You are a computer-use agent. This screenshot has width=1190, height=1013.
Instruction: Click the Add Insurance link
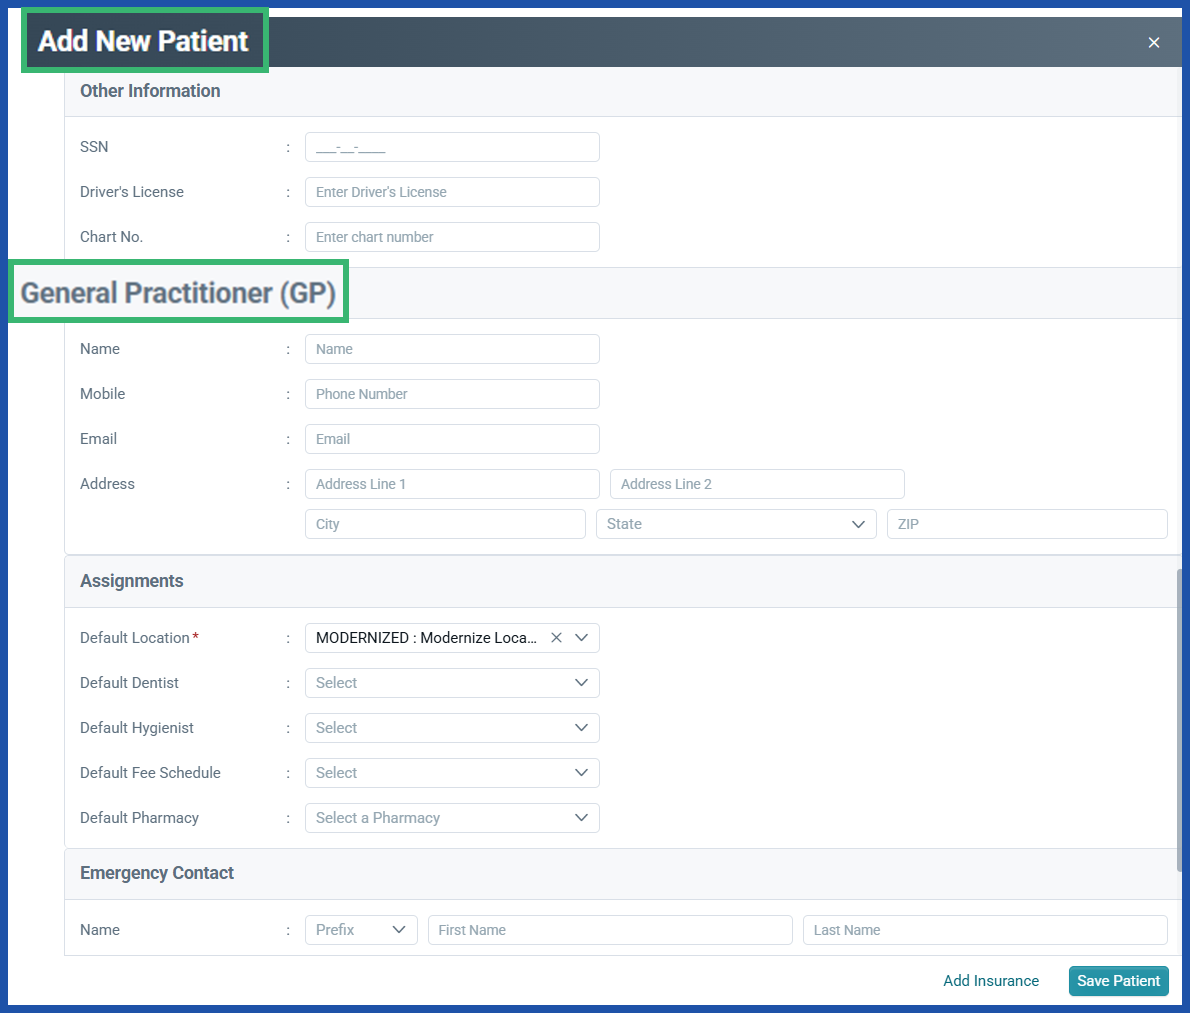coord(991,981)
